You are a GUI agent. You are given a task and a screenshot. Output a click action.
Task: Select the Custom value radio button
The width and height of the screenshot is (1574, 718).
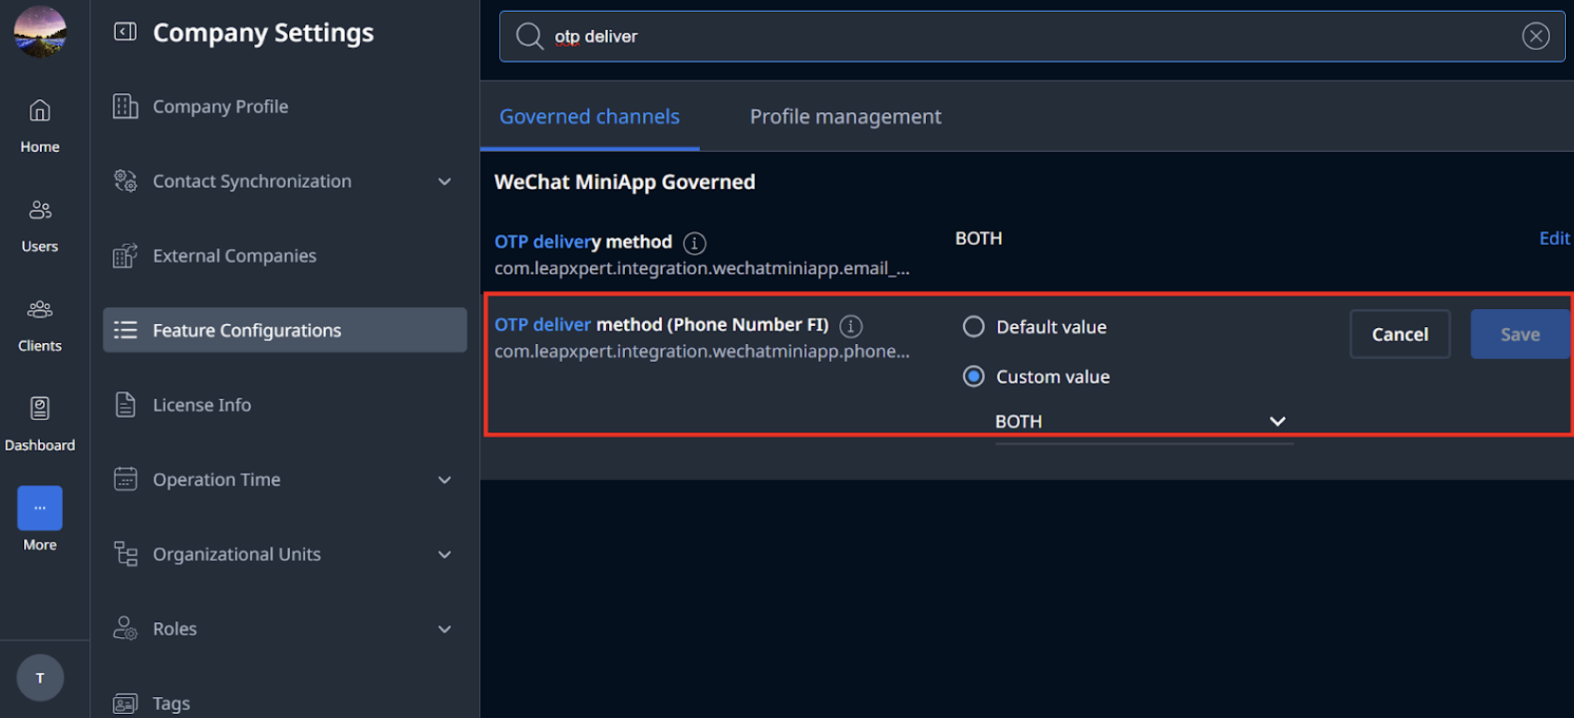click(x=973, y=377)
